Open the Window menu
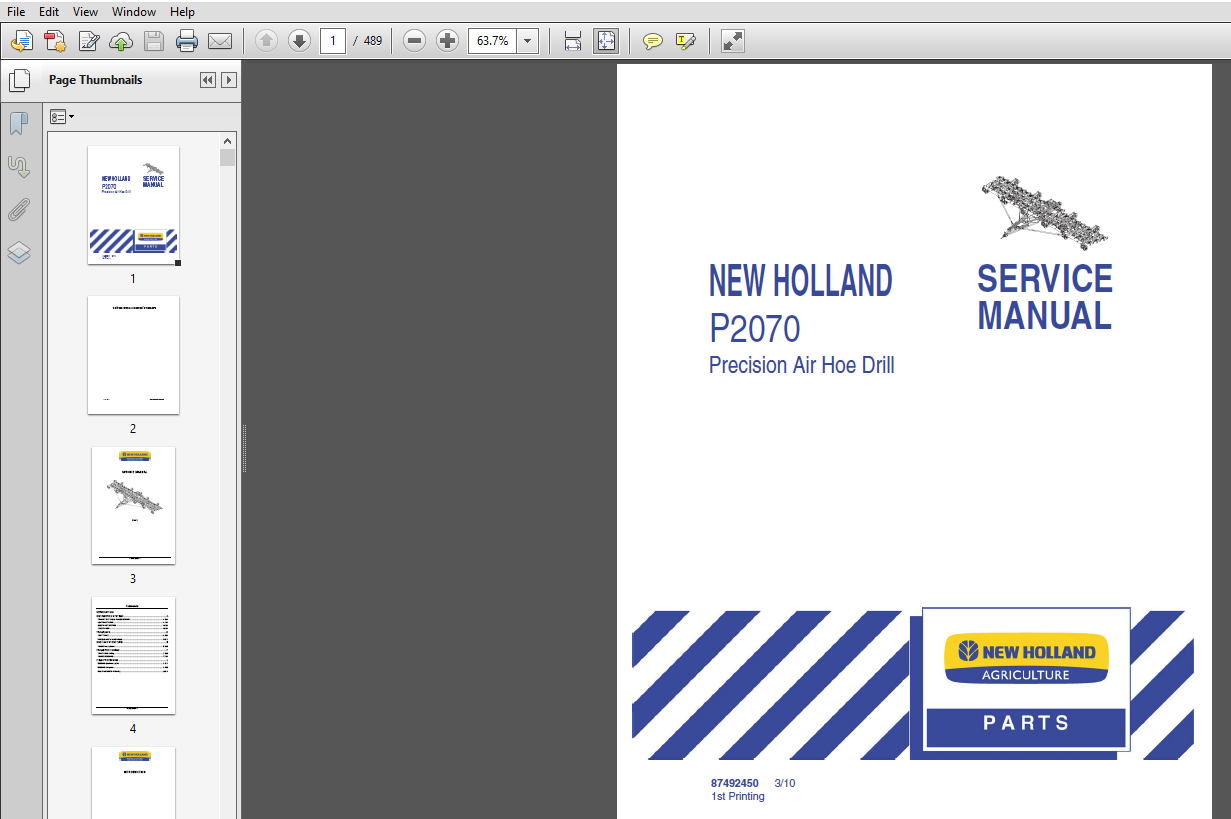1231x819 pixels. pyautogui.click(x=134, y=12)
